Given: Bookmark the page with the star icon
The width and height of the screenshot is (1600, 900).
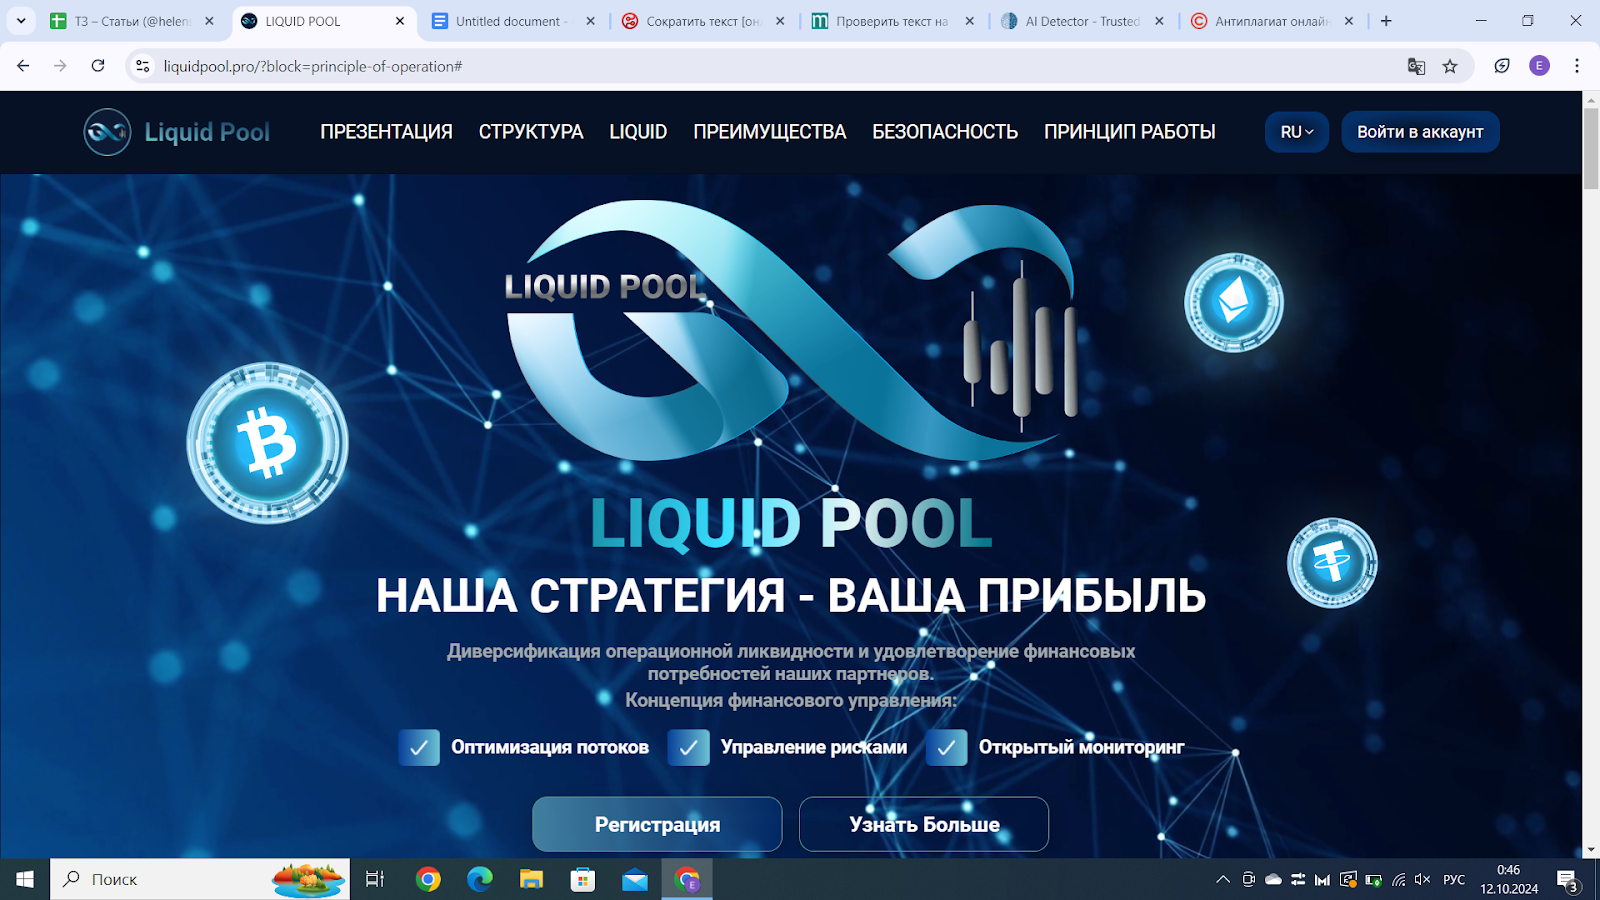Looking at the screenshot, I should tap(1450, 66).
